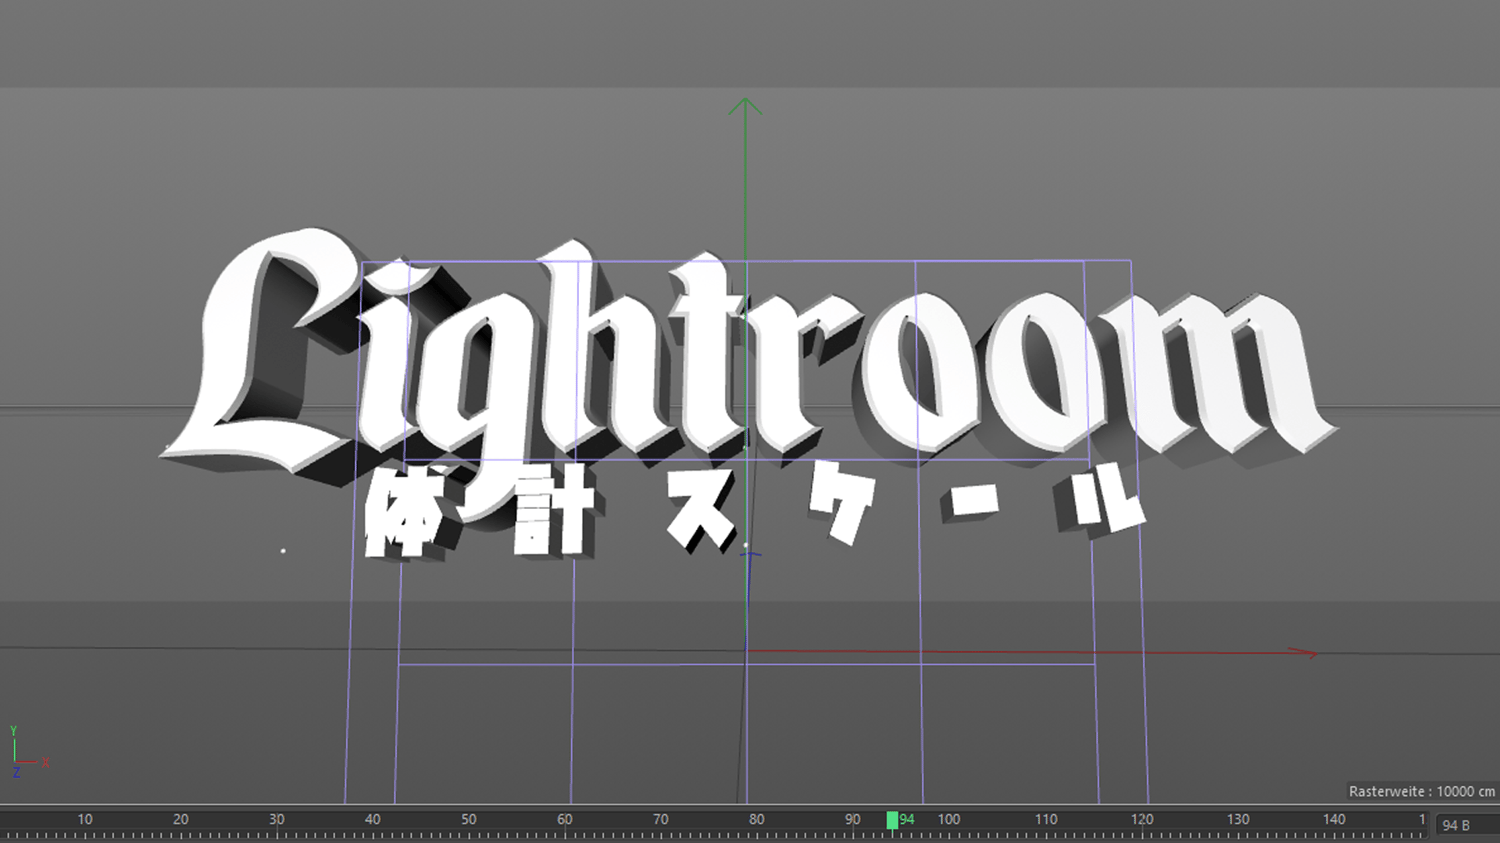This screenshot has height=843, width=1500.
Task: Select the ー dash character in the viewport
Action: [x=968, y=502]
